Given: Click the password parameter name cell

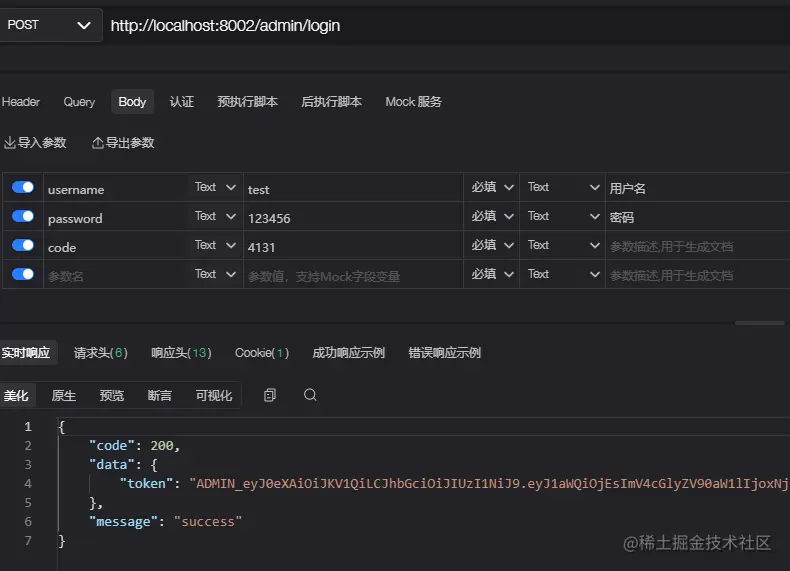Looking at the screenshot, I should tap(116, 216).
